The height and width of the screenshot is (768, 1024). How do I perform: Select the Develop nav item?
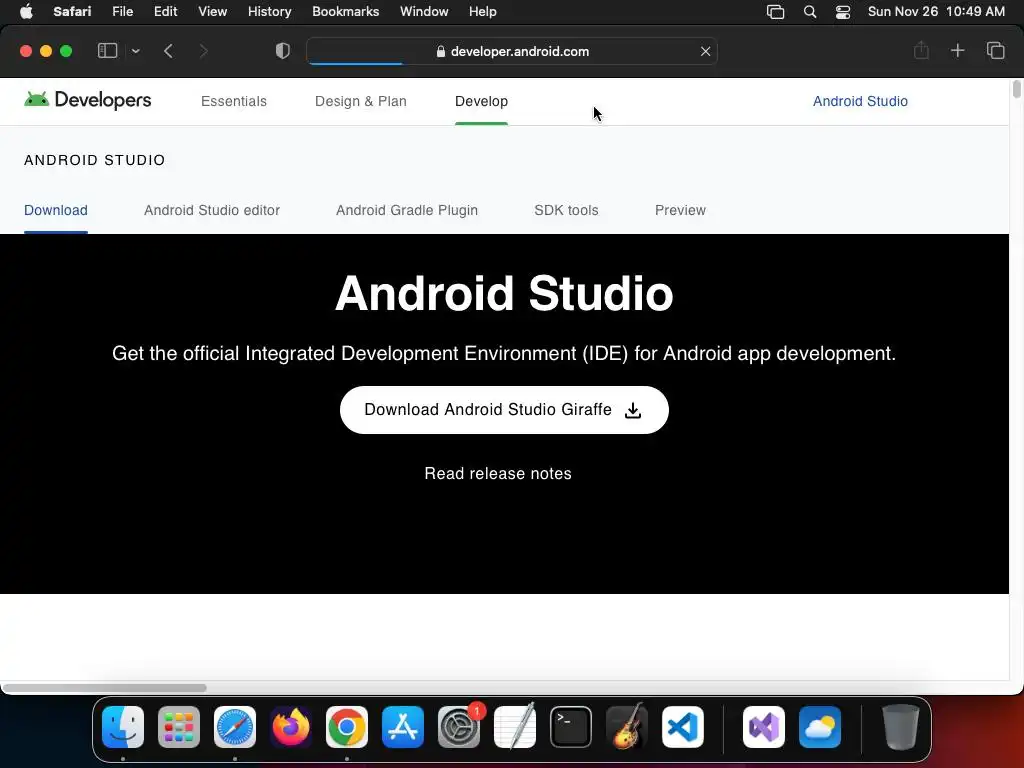coord(481,101)
